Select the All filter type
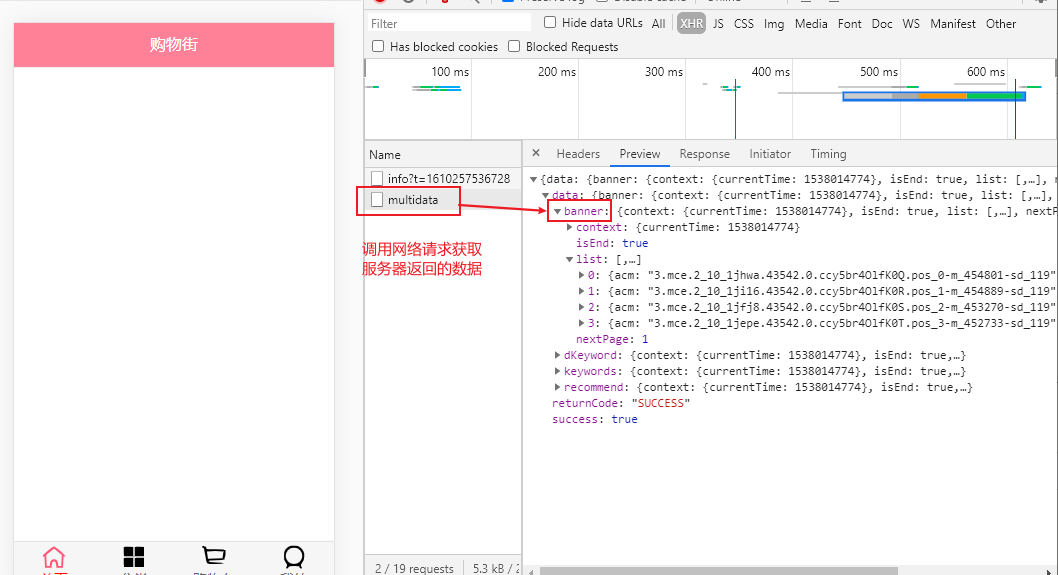The image size is (1058, 575). point(659,24)
